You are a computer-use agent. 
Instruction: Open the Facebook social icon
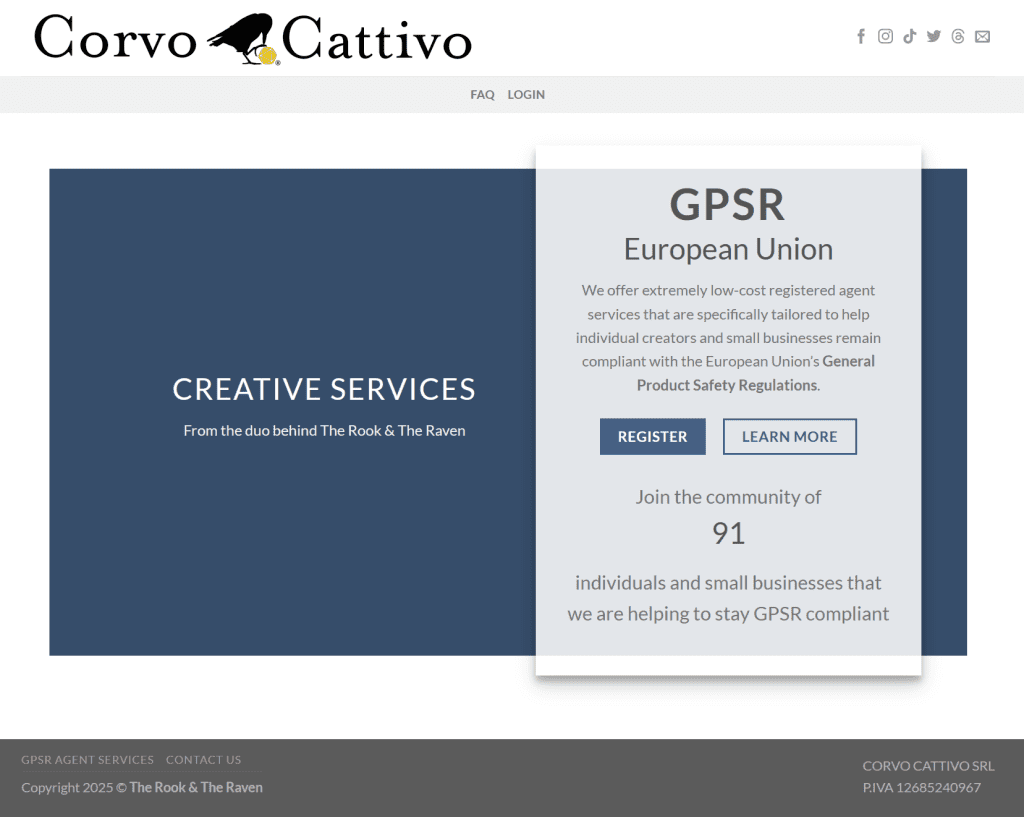(861, 37)
